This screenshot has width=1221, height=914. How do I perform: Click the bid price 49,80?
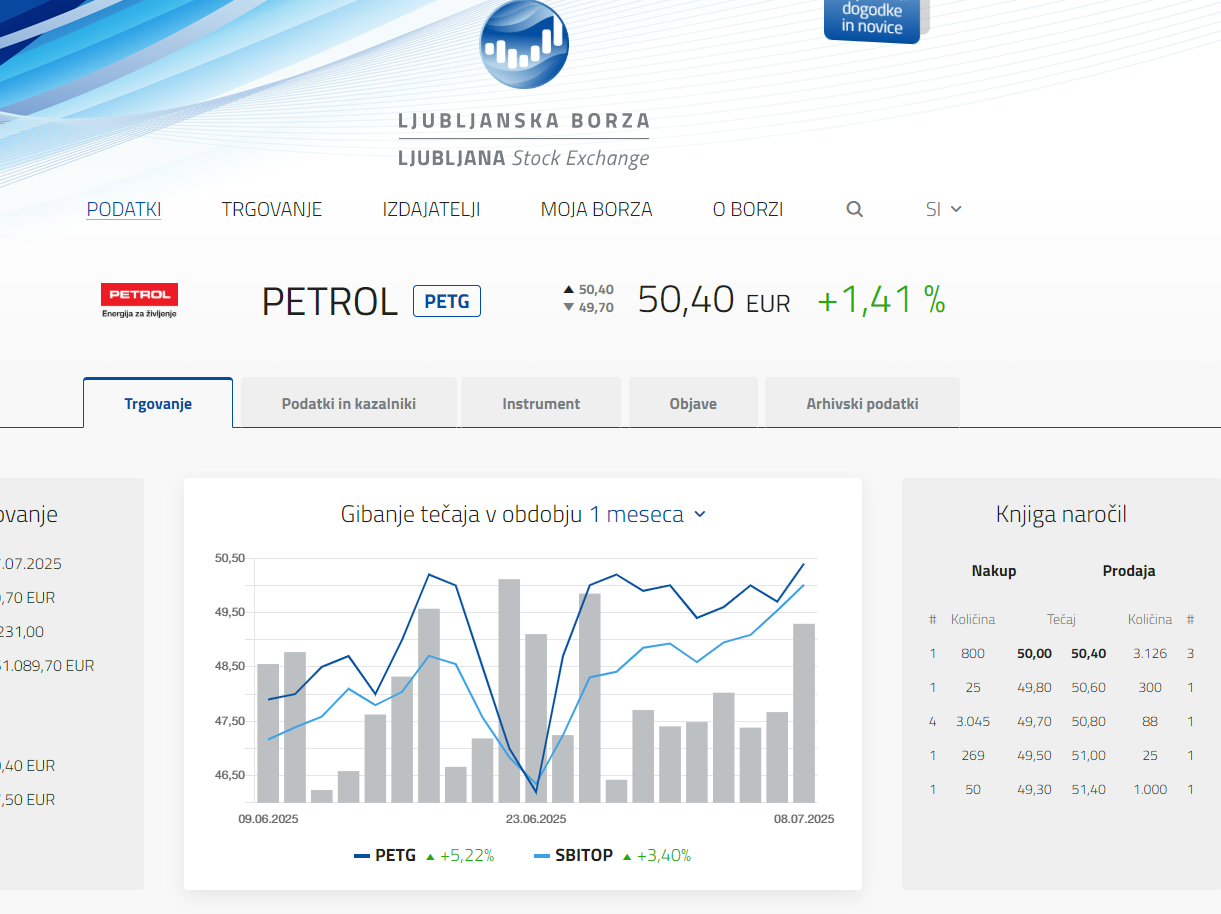coord(1034,687)
